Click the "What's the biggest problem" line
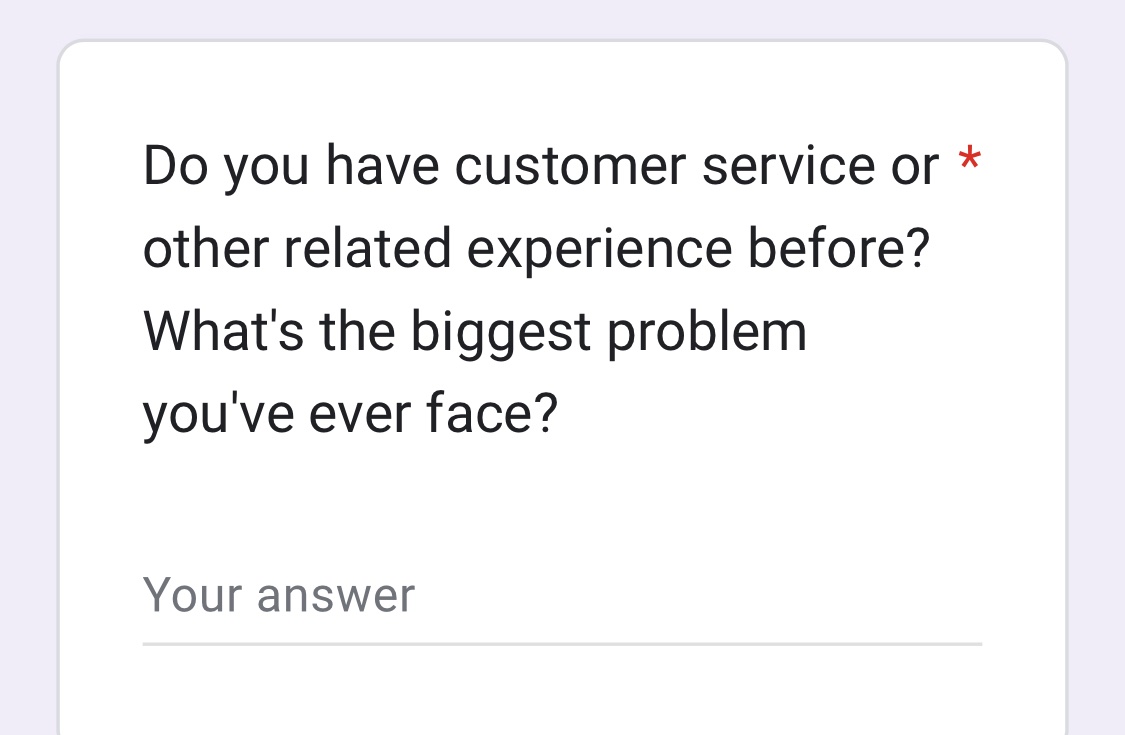The width and height of the screenshot is (1125, 735). (475, 332)
